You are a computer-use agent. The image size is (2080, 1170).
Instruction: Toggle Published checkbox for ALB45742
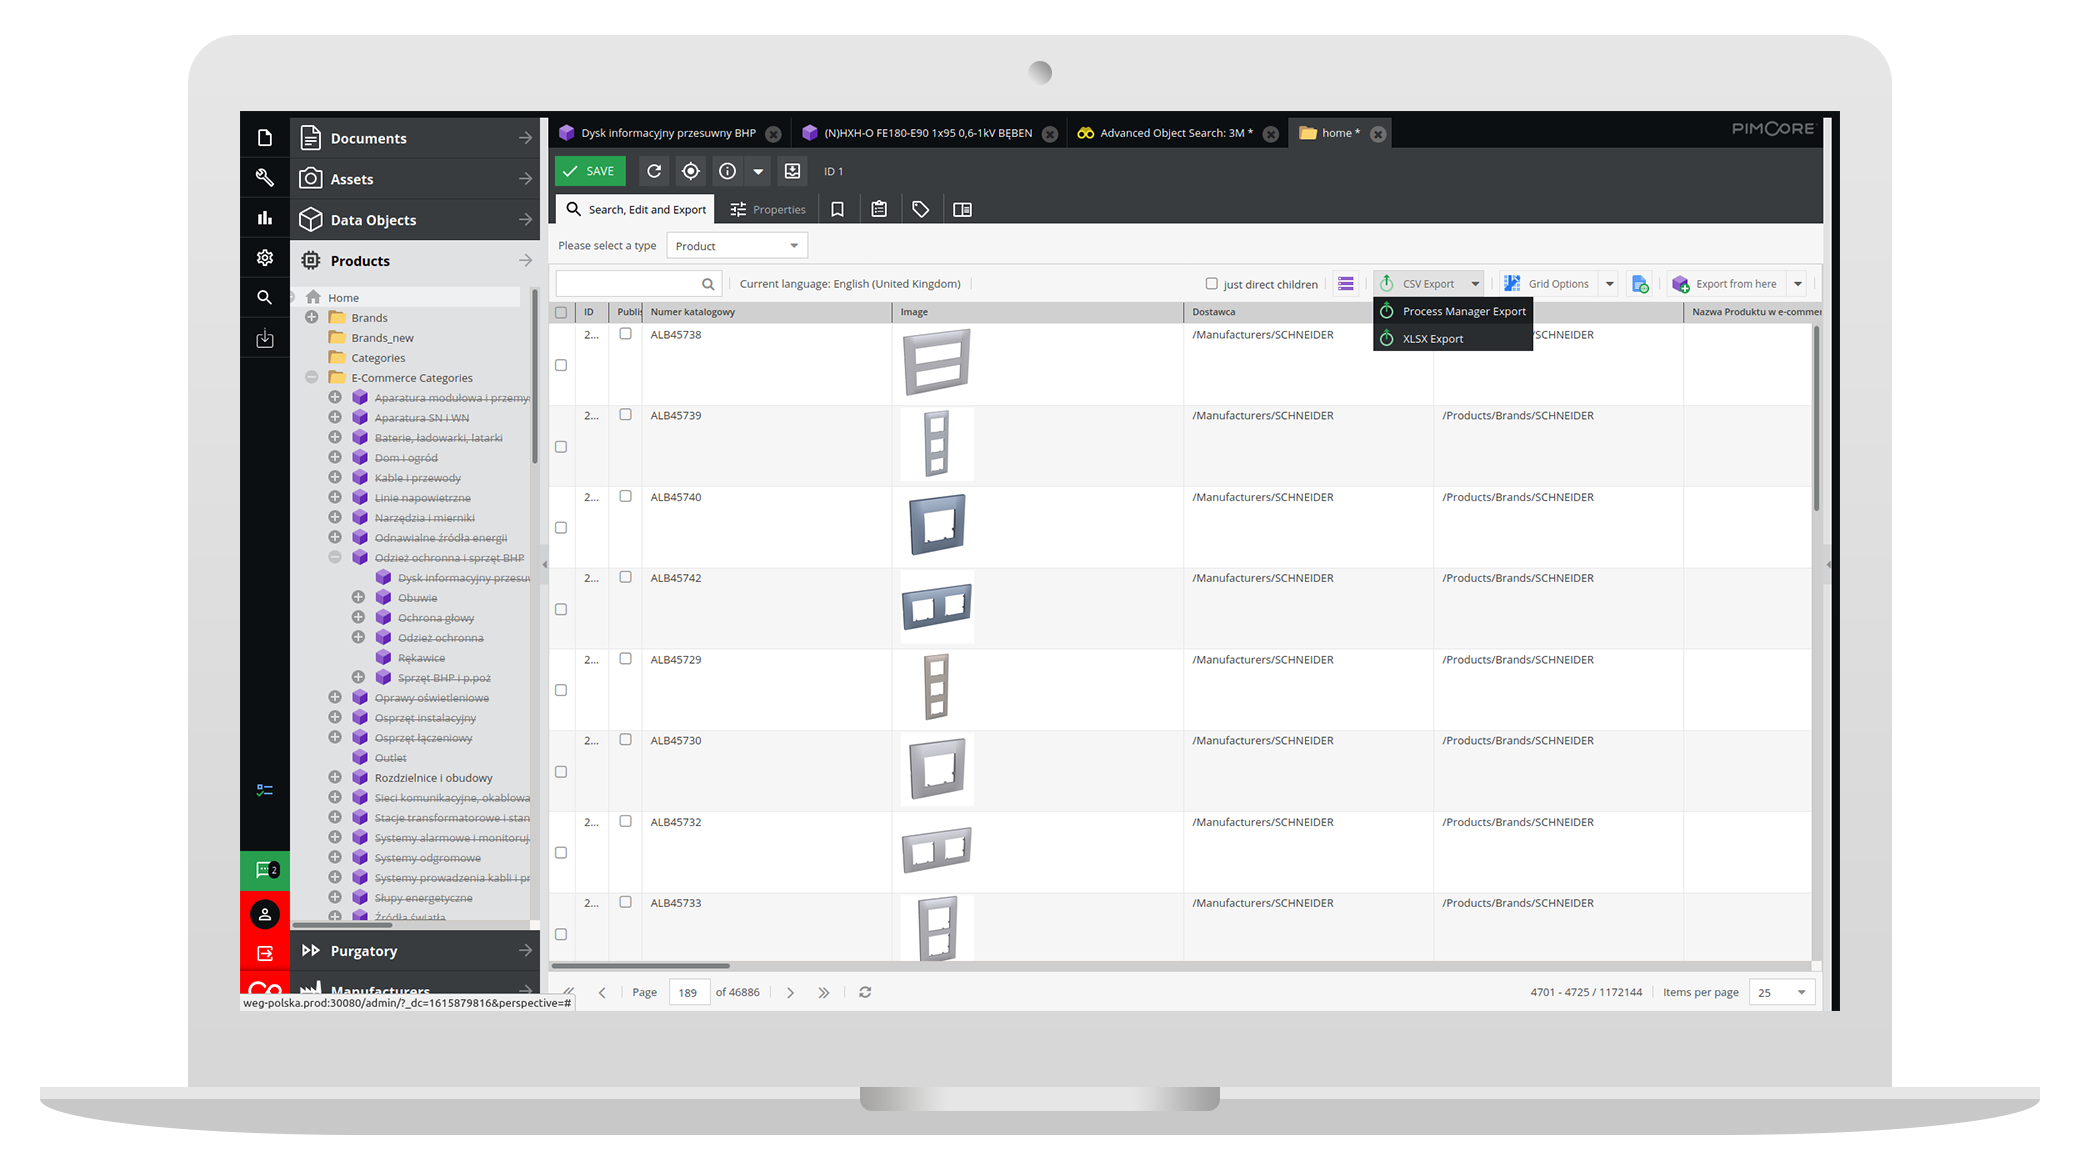point(625,578)
